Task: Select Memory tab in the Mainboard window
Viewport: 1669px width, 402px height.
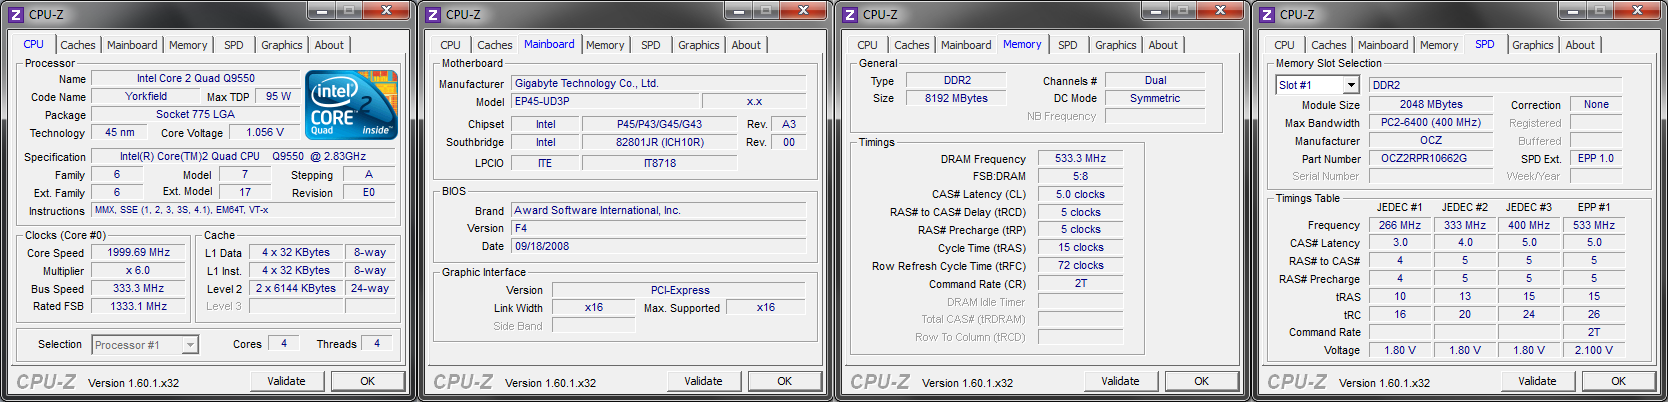Action: pyautogui.click(x=605, y=45)
